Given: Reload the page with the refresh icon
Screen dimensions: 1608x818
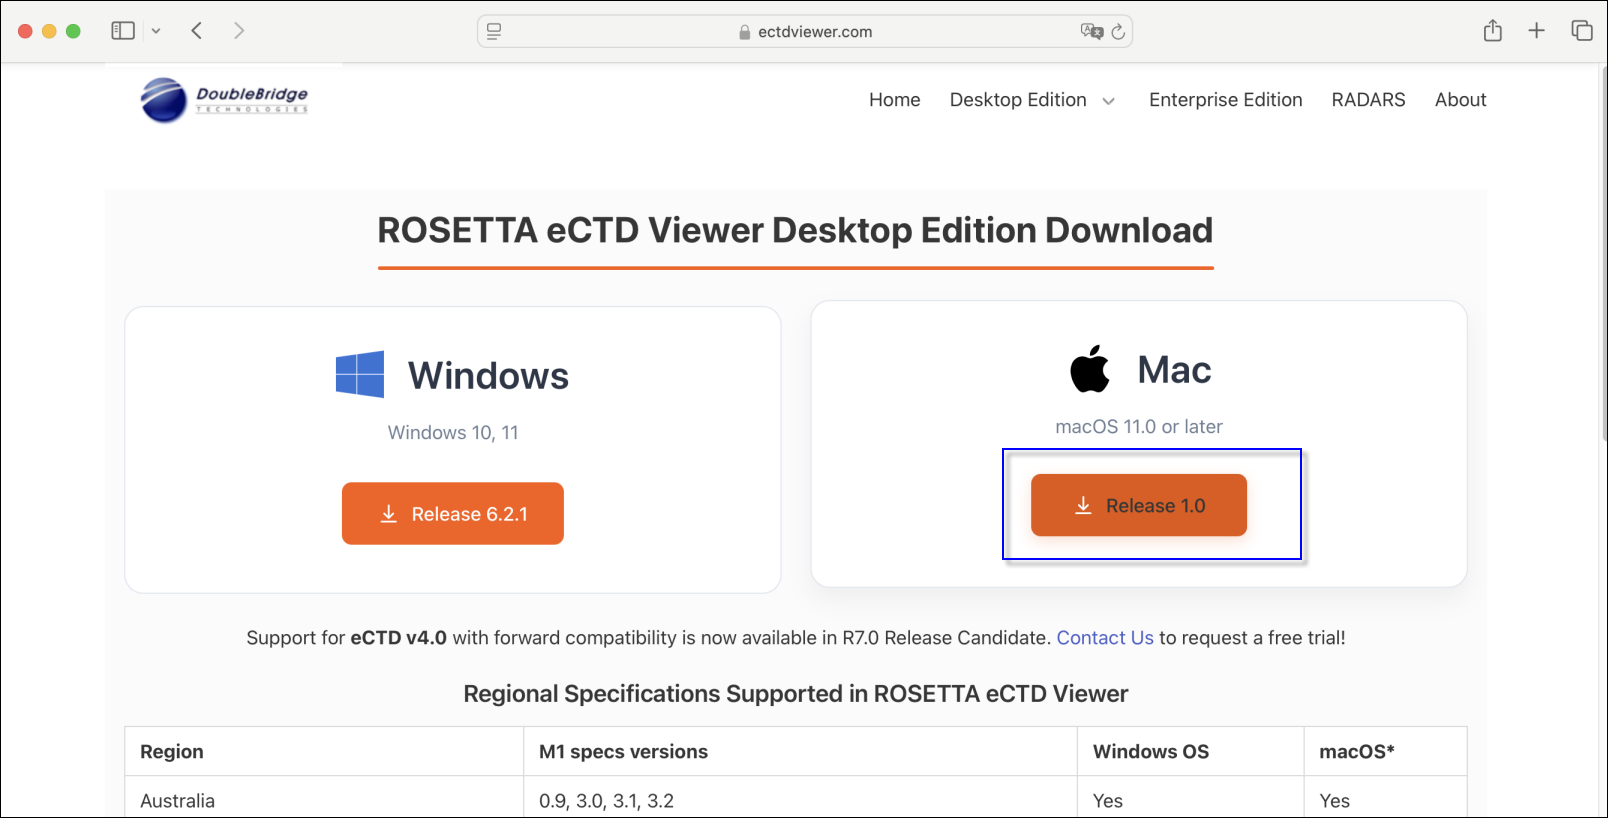Looking at the screenshot, I should pos(1118,32).
